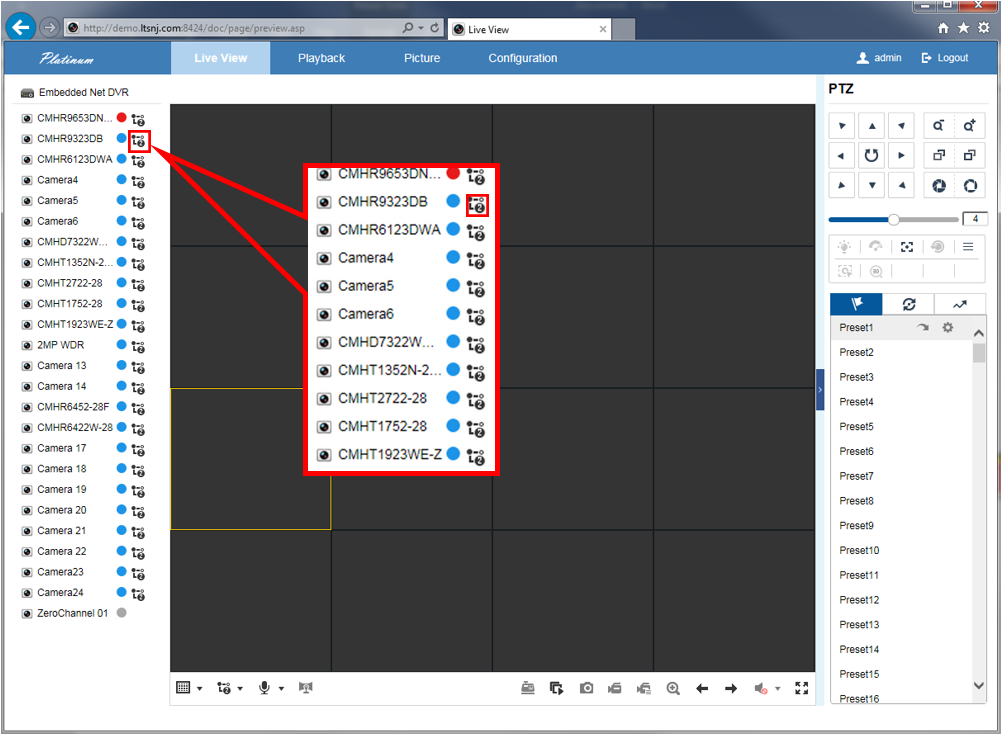Screen dimensions: 1001x734
Task: Toggle full screen view mode
Action: [801, 688]
